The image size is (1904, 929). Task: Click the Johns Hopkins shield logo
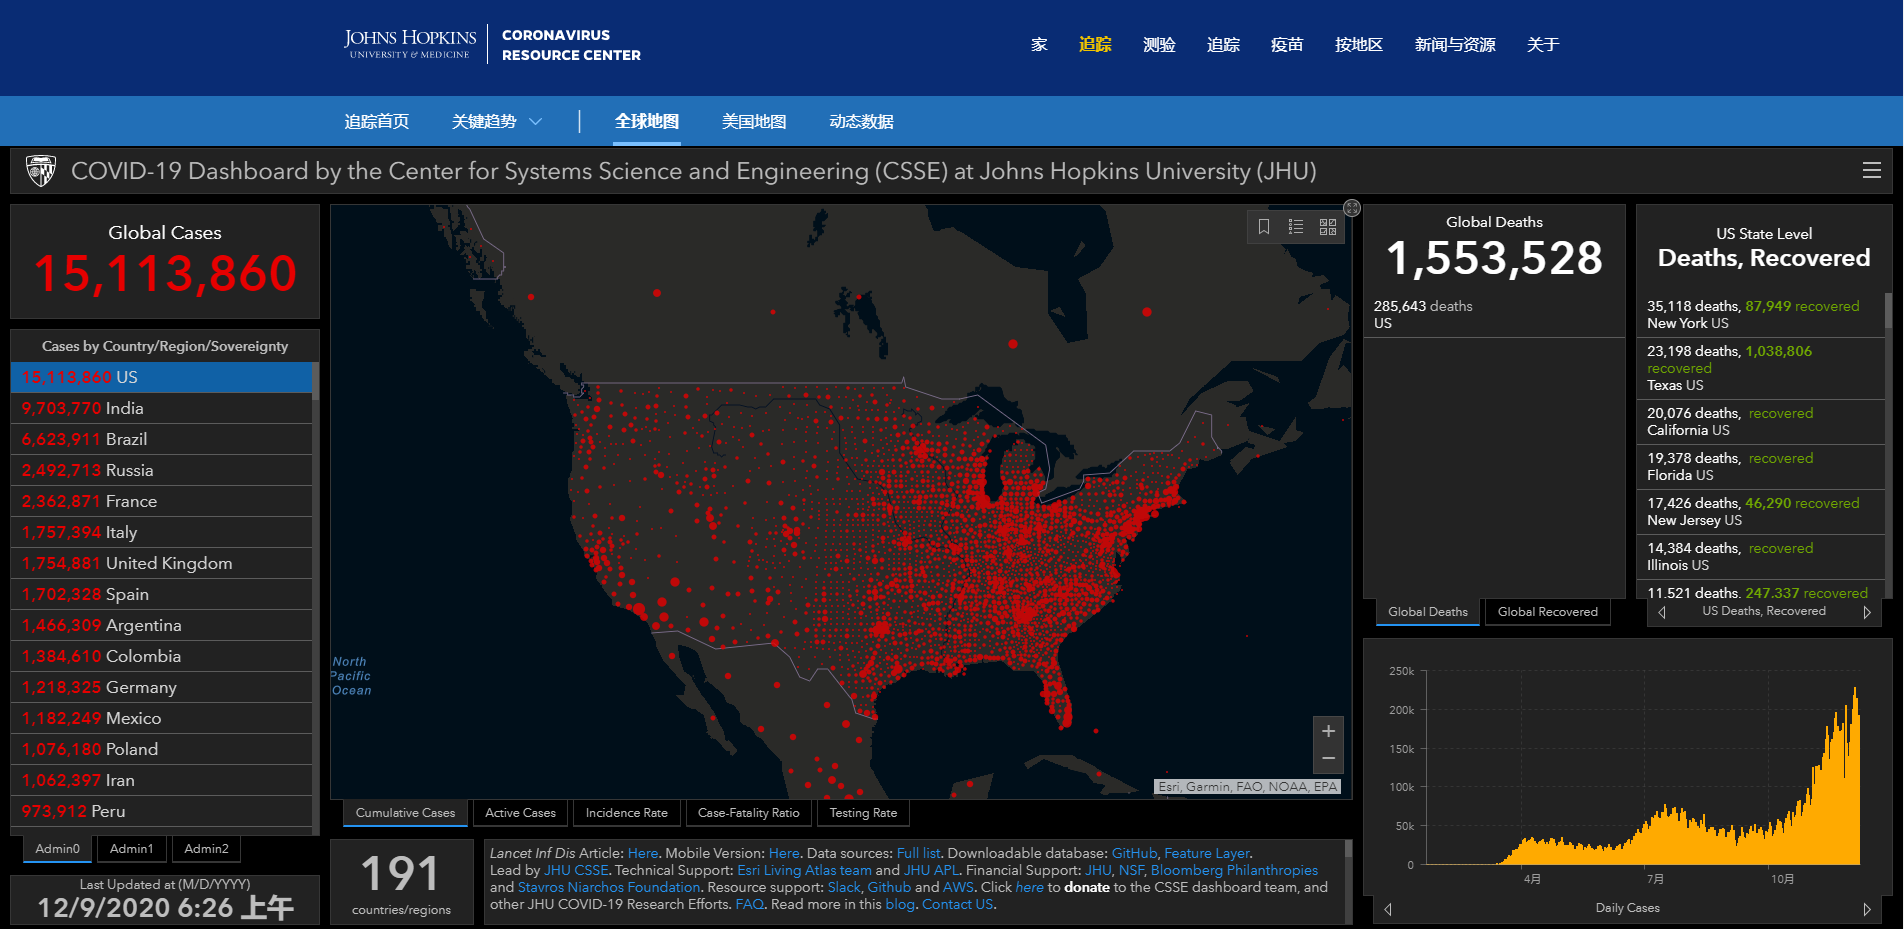tap(41, 171)
